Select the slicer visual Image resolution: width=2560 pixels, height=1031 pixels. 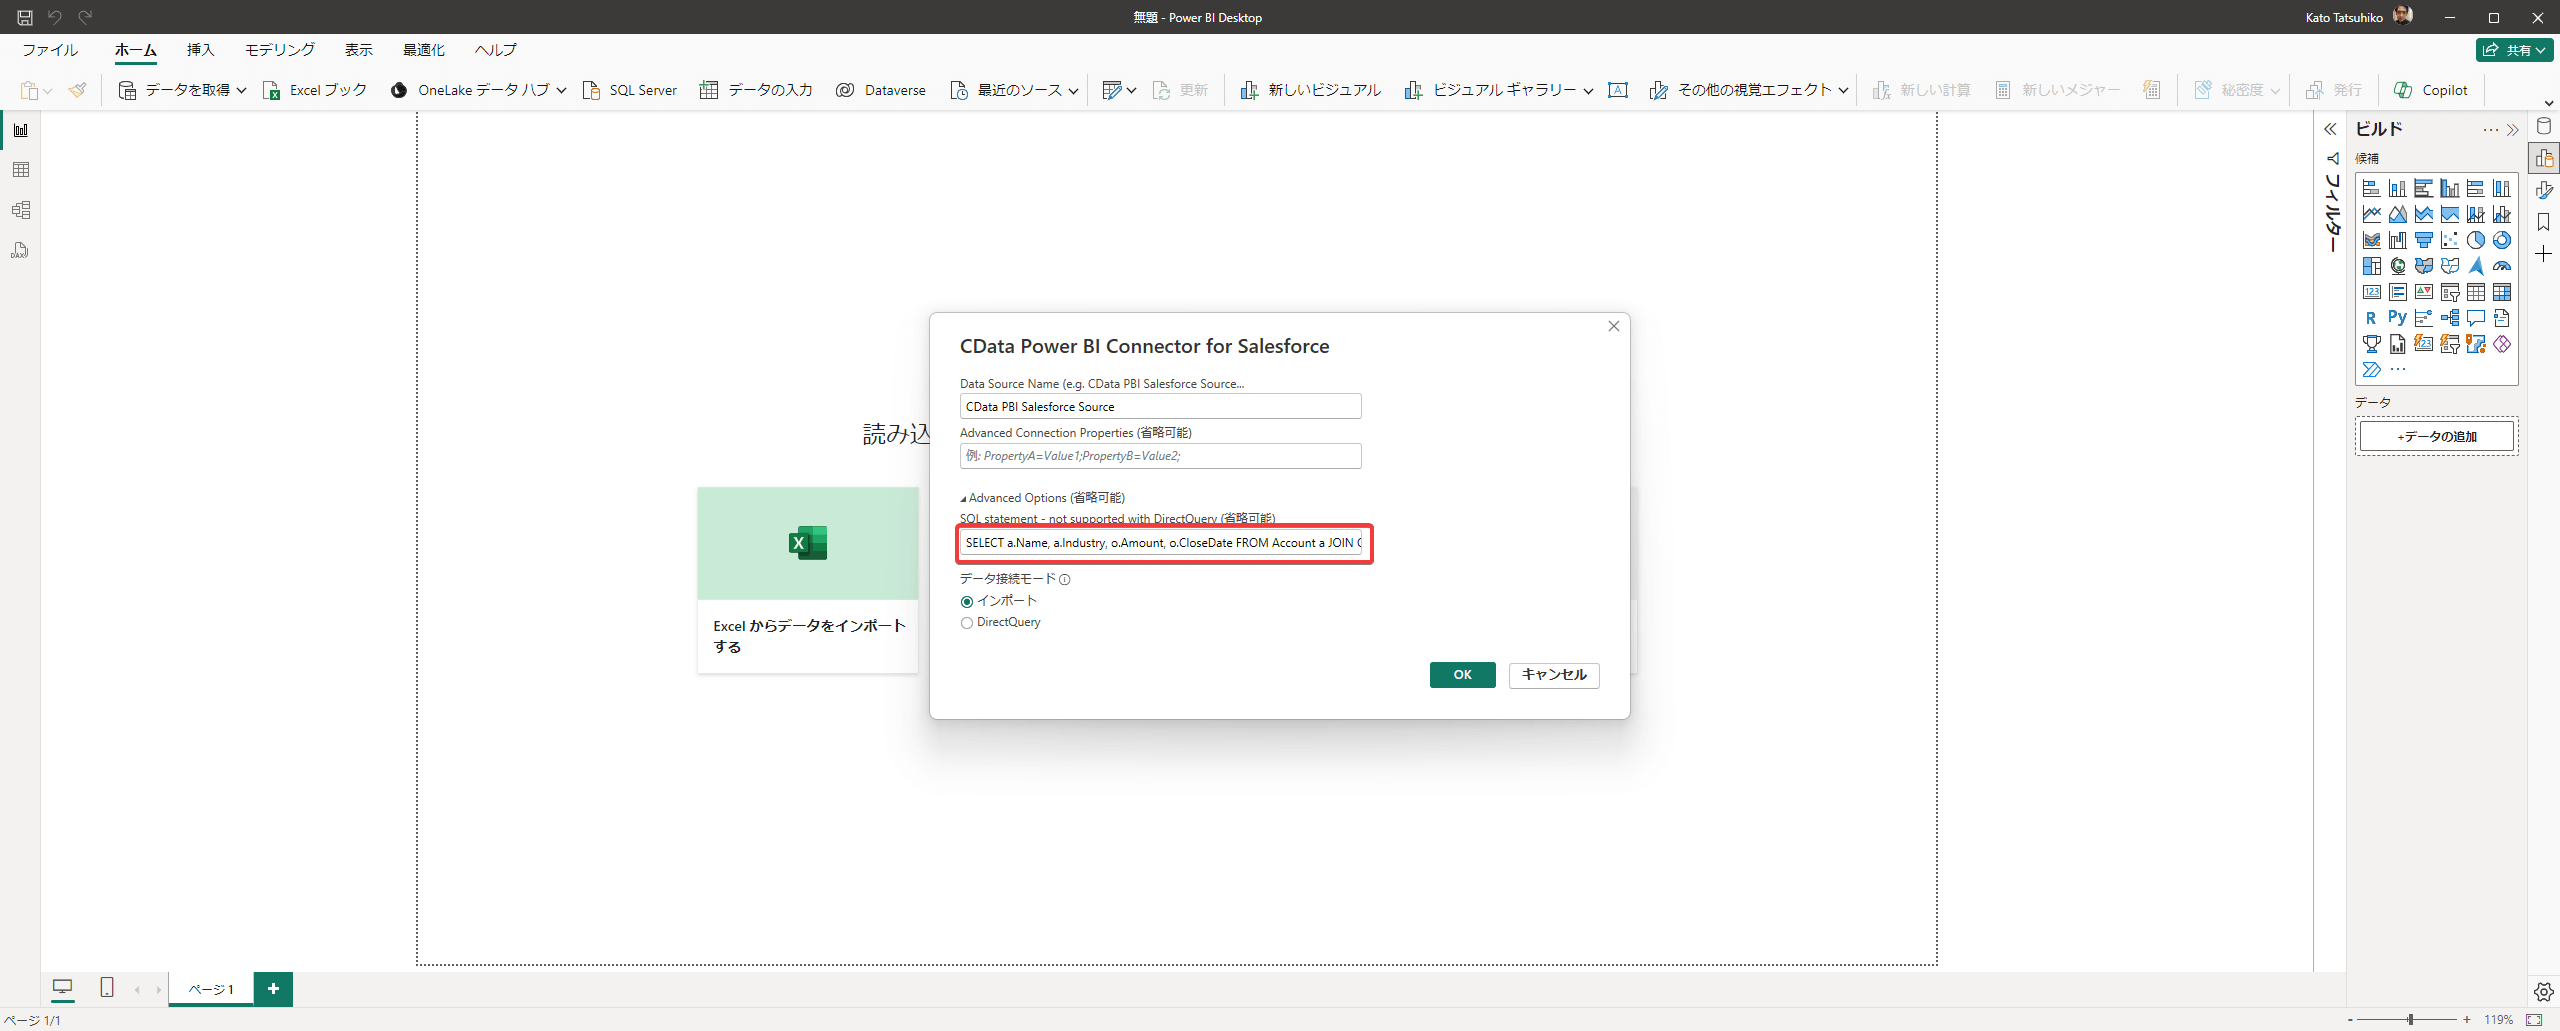(2449, 292)
